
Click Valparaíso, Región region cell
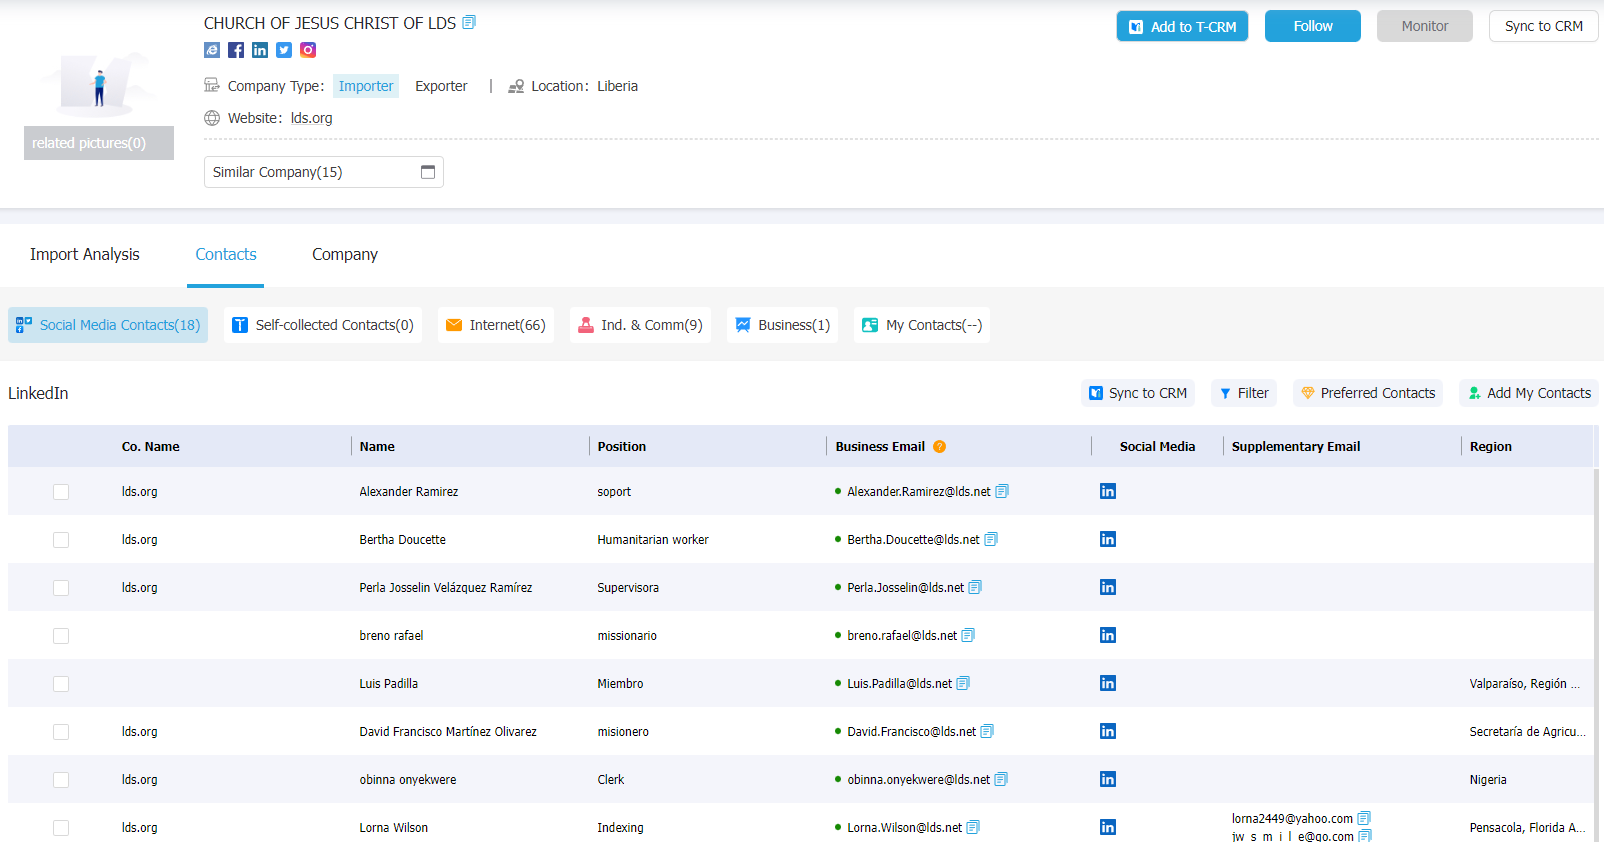click(x=1525, y=684)
